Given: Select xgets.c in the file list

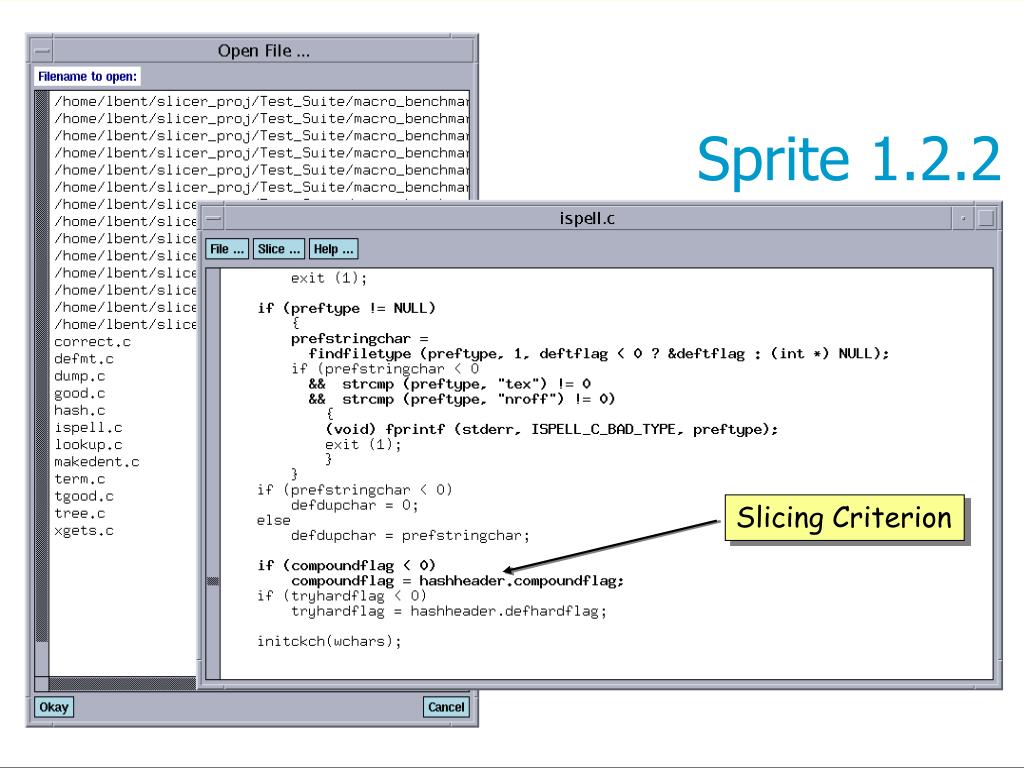Looking at the screenshot, I should (84, 530).
